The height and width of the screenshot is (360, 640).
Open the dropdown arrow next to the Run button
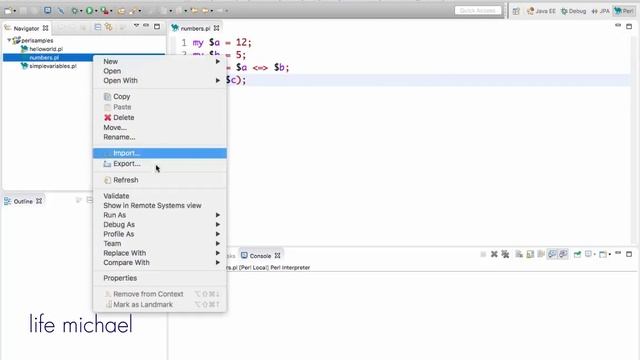point(96,11)
